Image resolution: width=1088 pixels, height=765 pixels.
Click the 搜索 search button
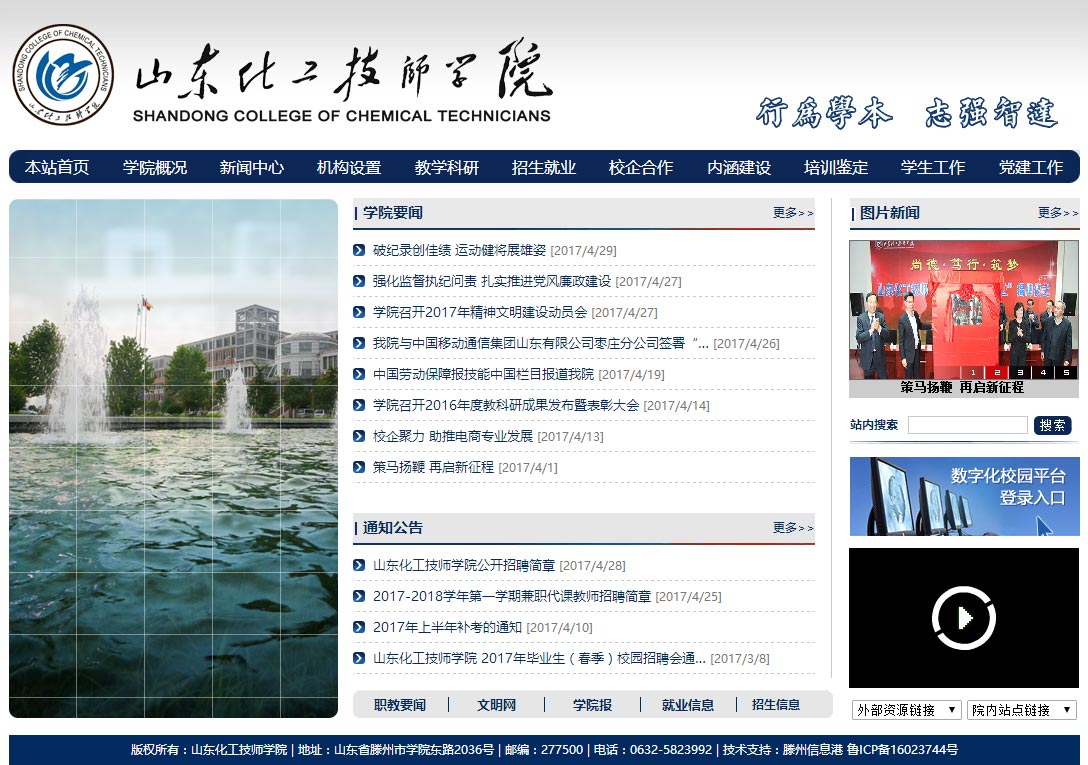(1052, 425)
